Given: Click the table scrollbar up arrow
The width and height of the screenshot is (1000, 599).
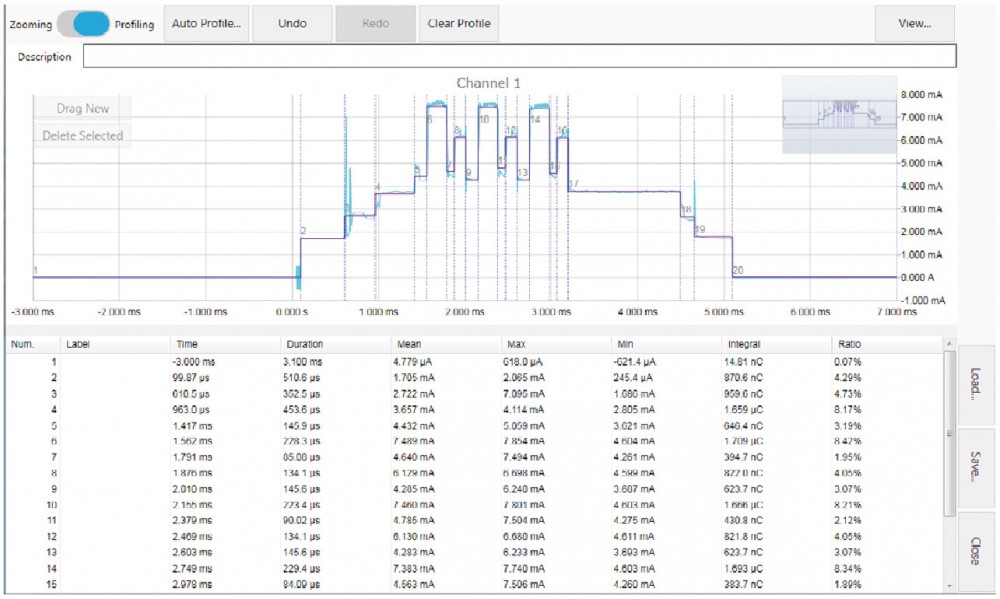Looking at the screenshot, I should click(949, 344).
